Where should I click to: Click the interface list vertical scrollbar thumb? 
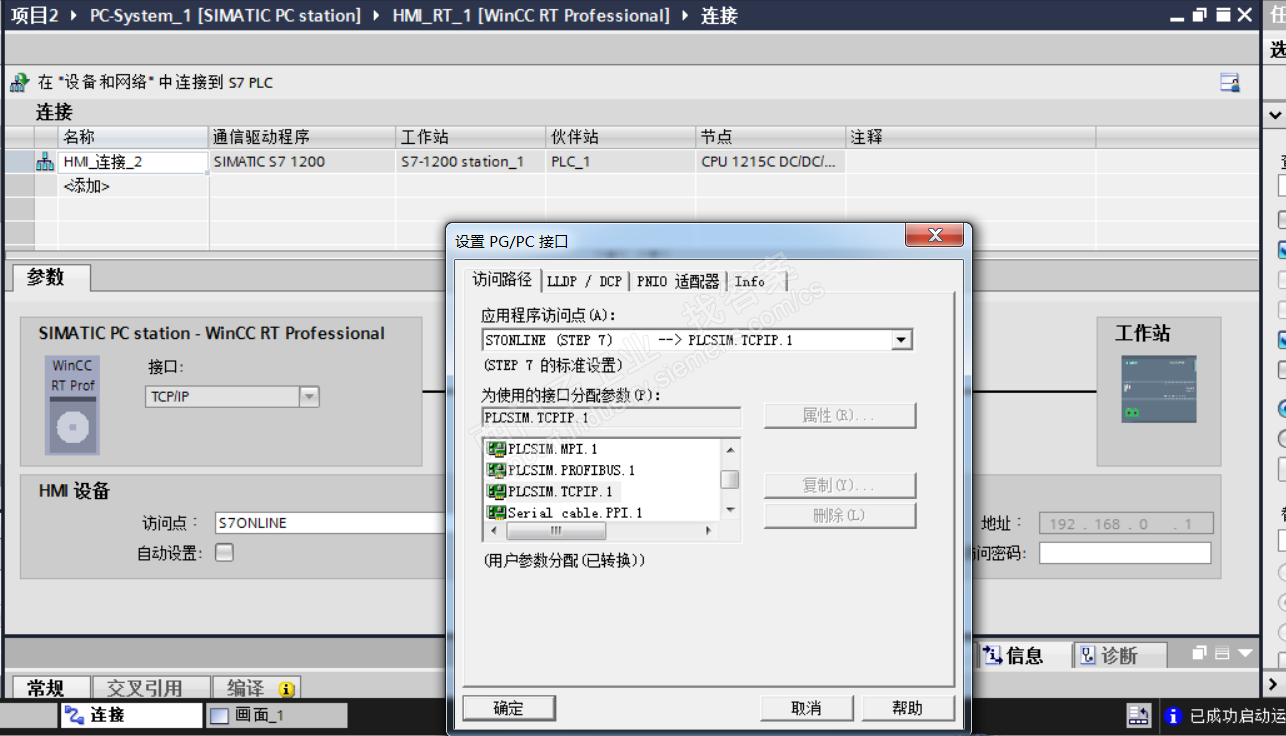click(x=731, y=479)
